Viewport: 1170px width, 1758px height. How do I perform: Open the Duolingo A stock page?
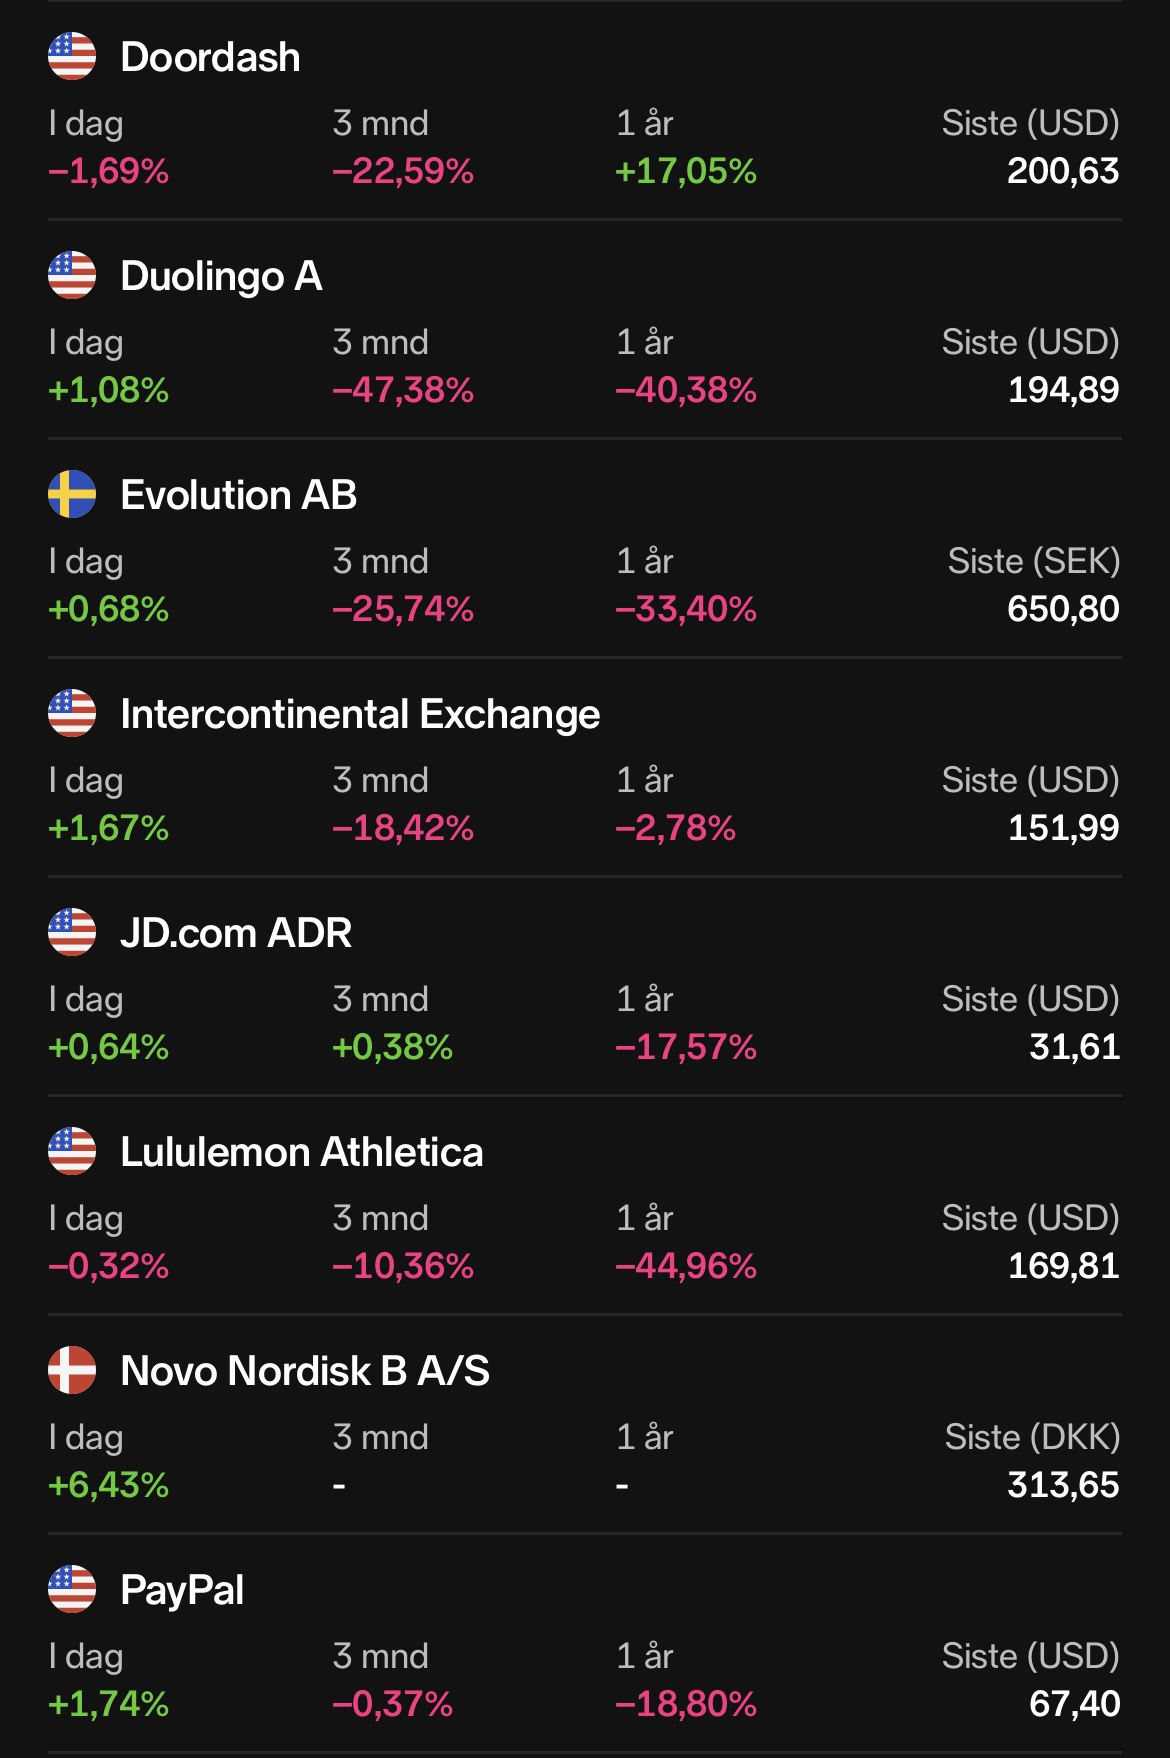pyautogui.click(x=221, y=276)
